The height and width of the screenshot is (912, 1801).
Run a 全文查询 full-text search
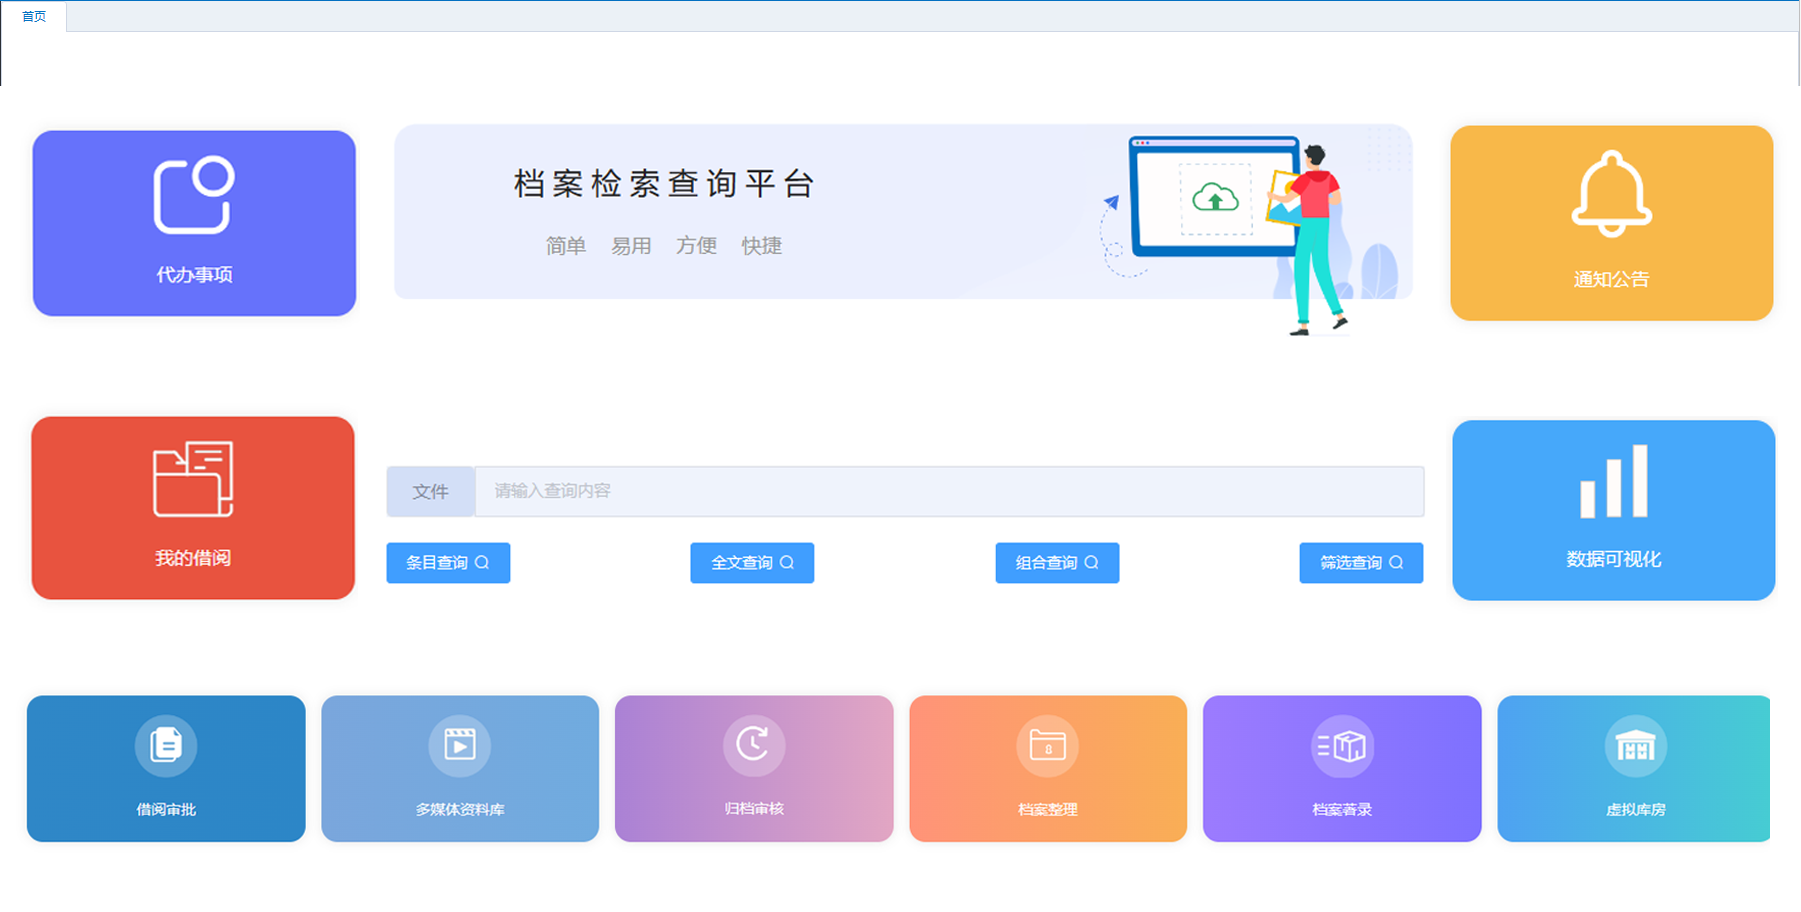(752, 563)
